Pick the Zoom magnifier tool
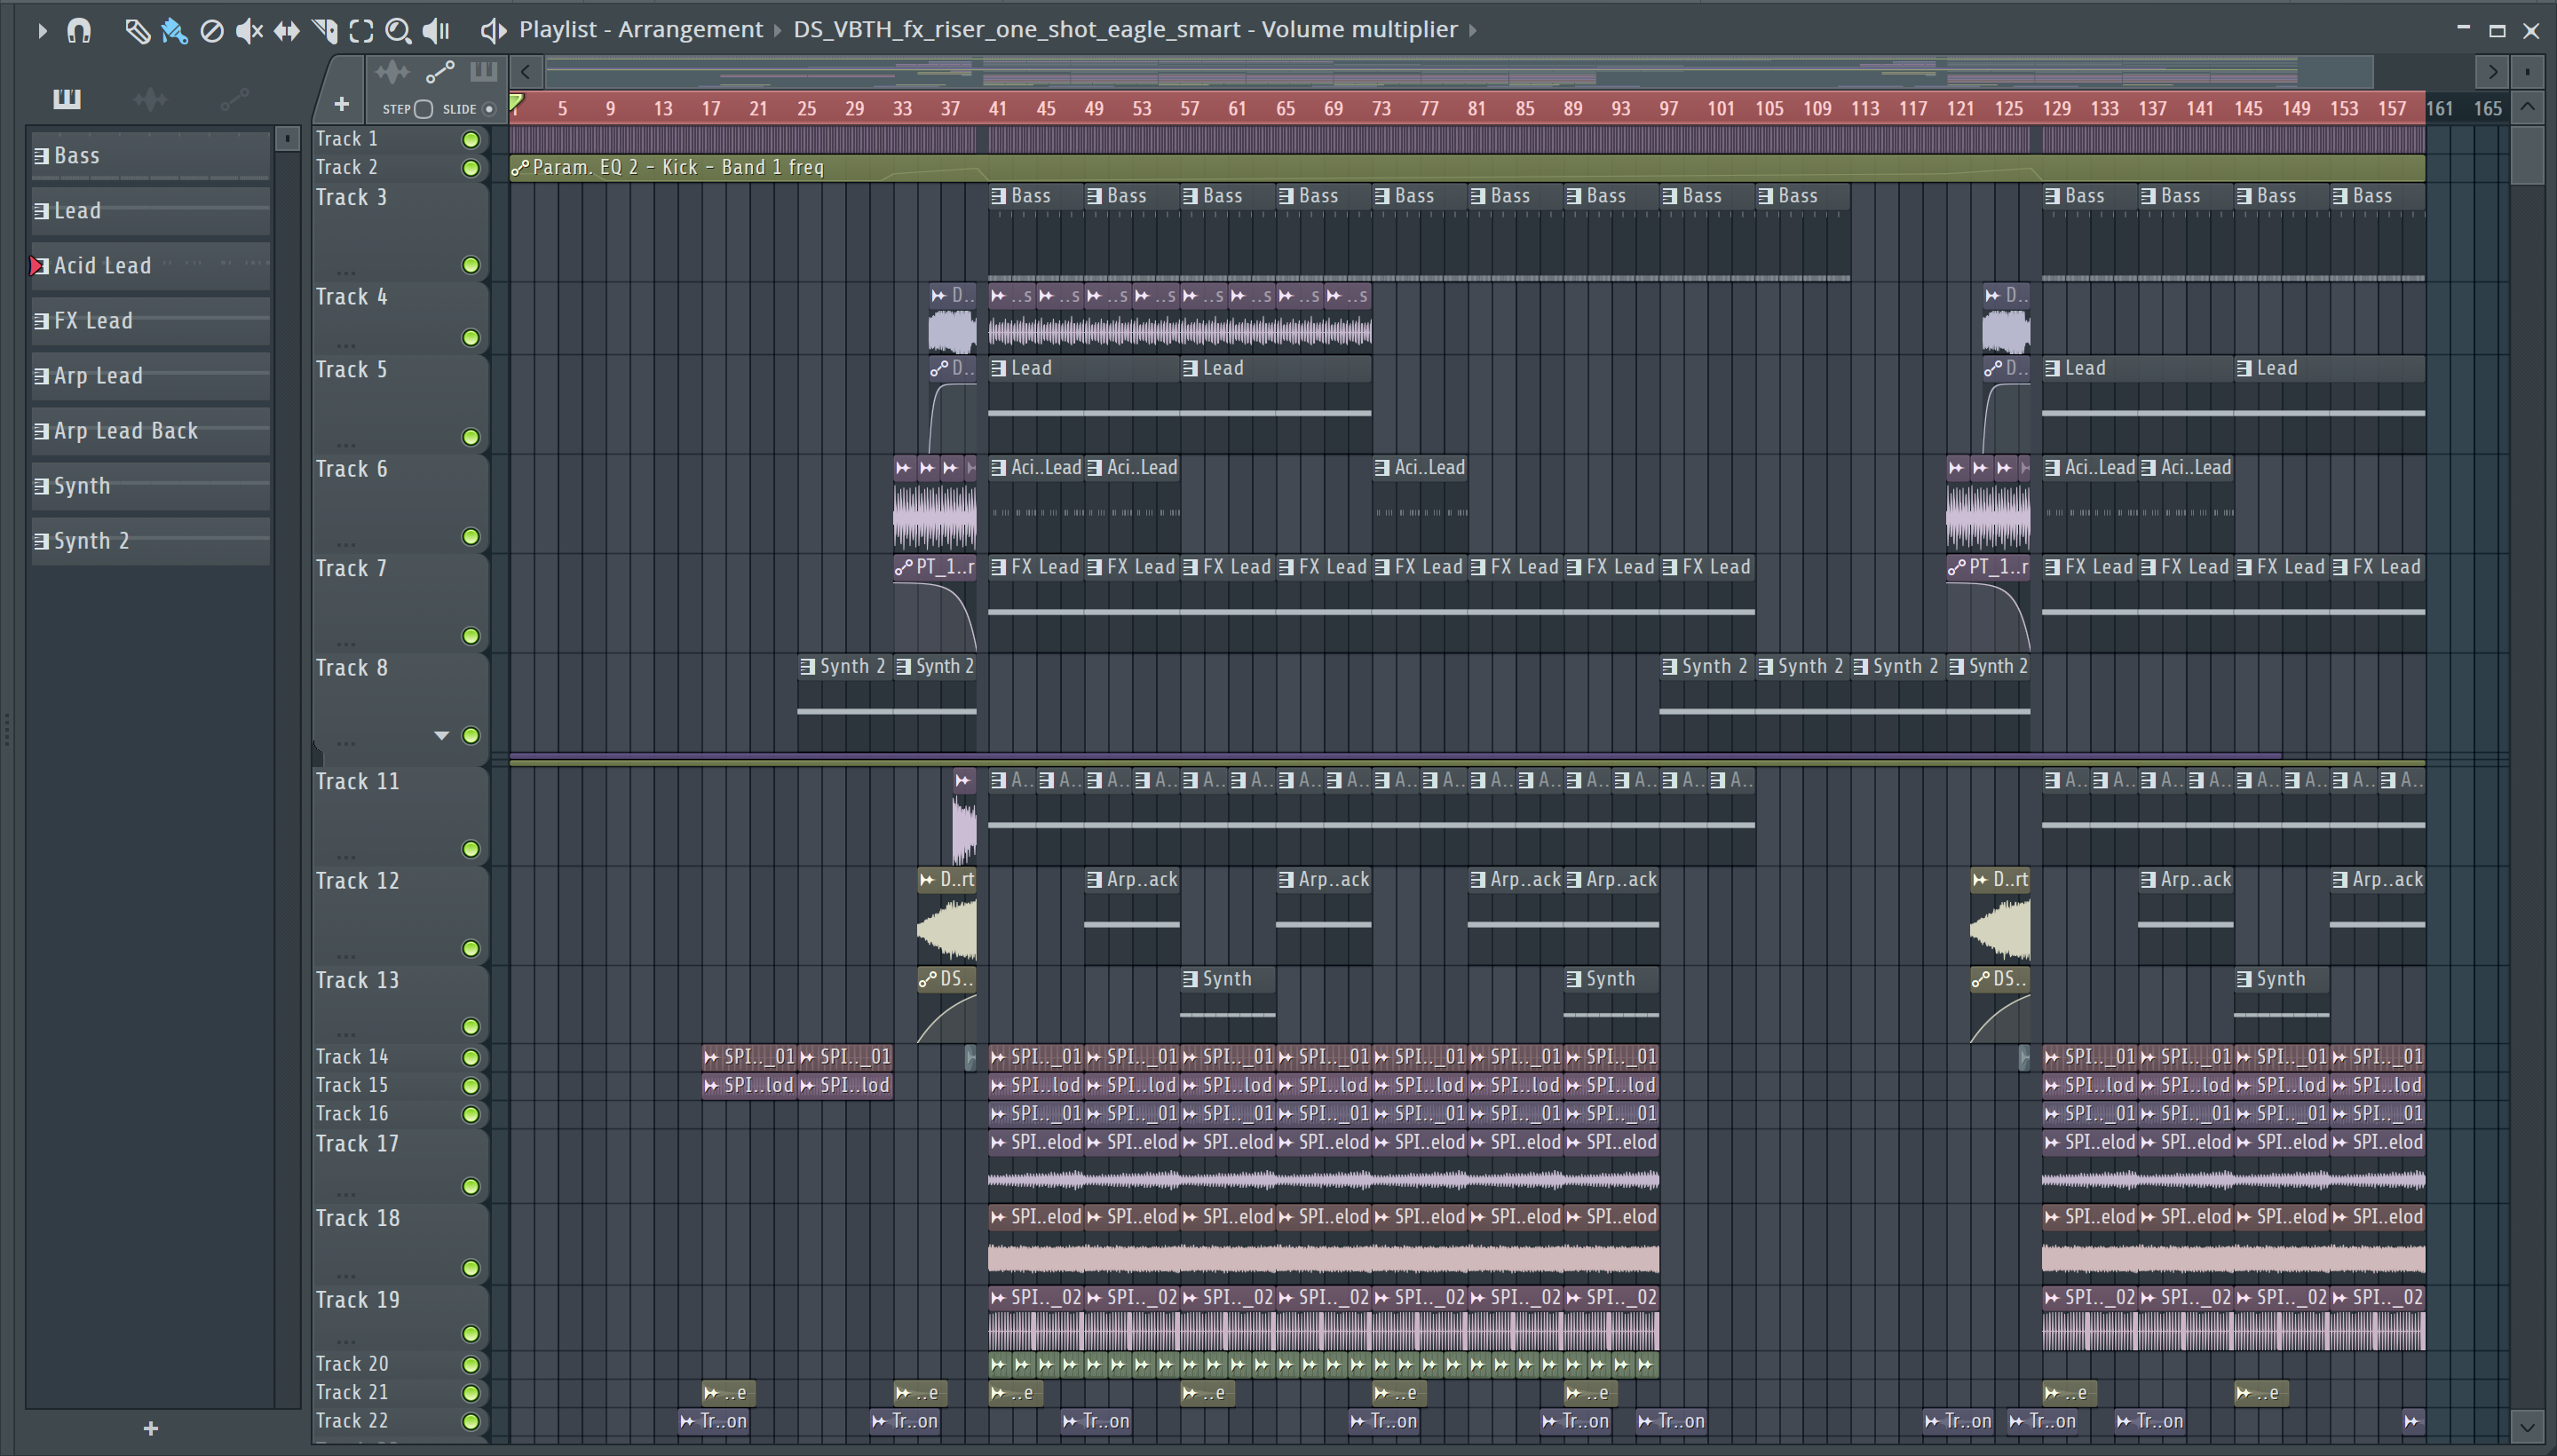The height and width of the screenshot is (1456, 2557). [x=398, y=31]
